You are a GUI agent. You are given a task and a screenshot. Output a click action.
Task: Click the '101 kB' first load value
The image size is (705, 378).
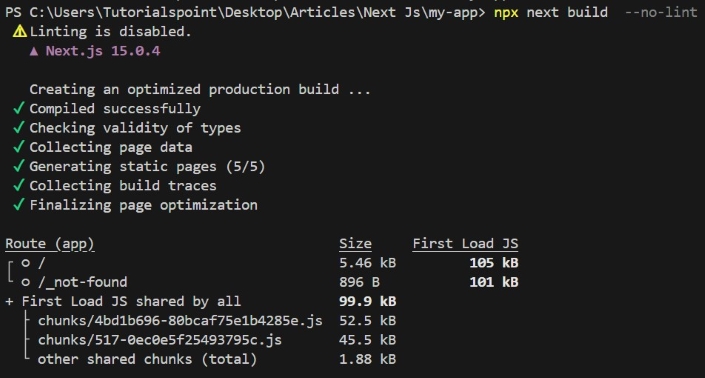coord(494,282)
